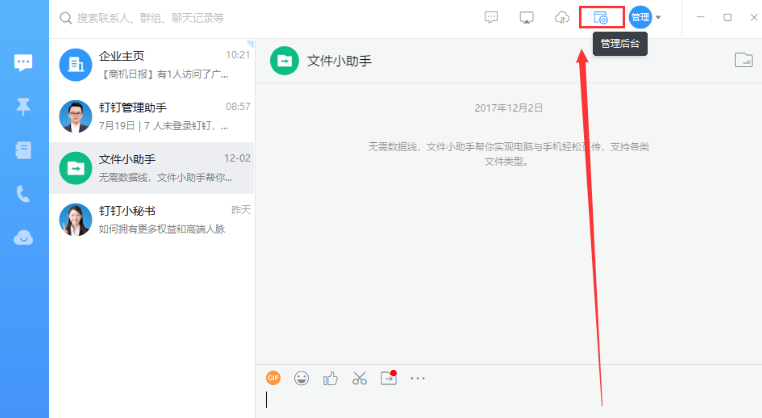762x418 pixels.
Task: Click the 企业主页 building avatar
Action: pyautogui.click(x=75, y=65)
